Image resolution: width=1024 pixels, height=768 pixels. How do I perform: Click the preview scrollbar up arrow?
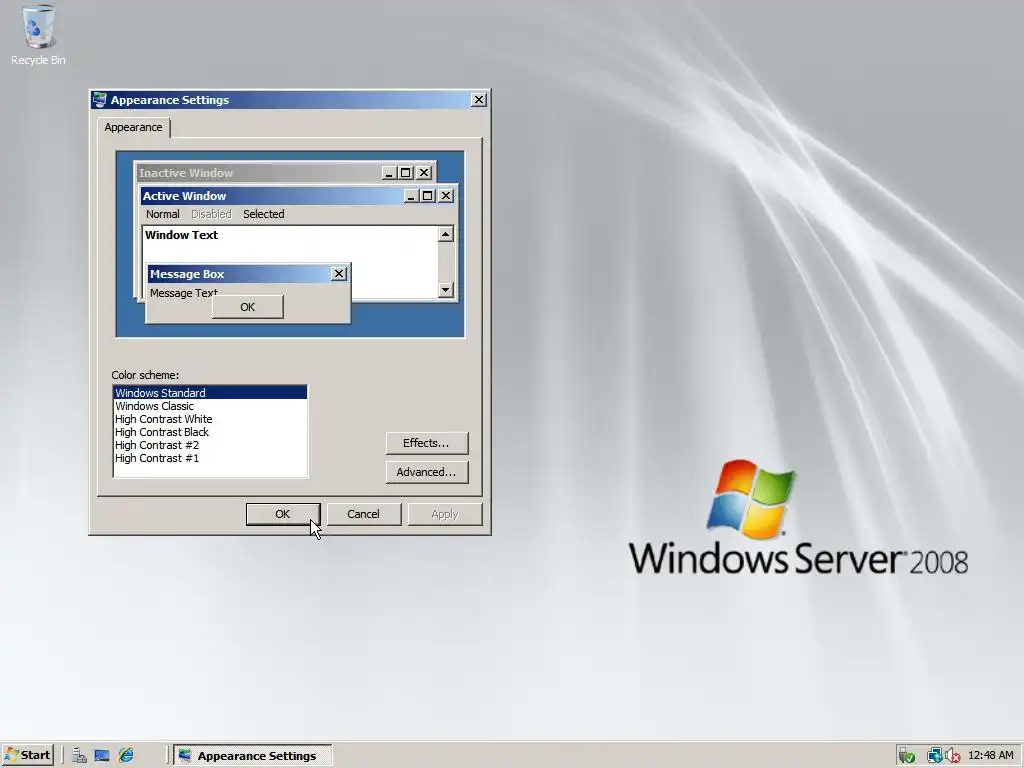tap(445, 234)
